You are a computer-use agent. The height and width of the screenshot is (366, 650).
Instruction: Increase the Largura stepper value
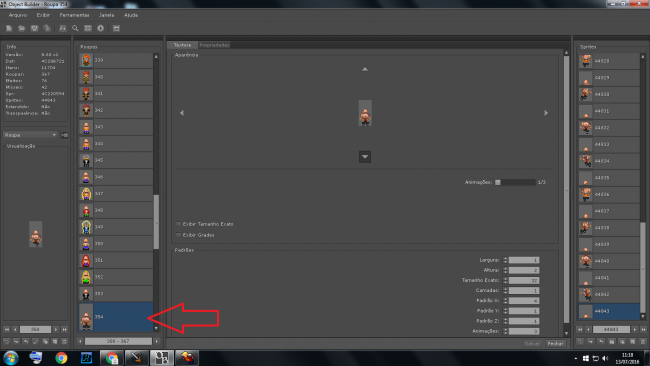coord(505,259)
